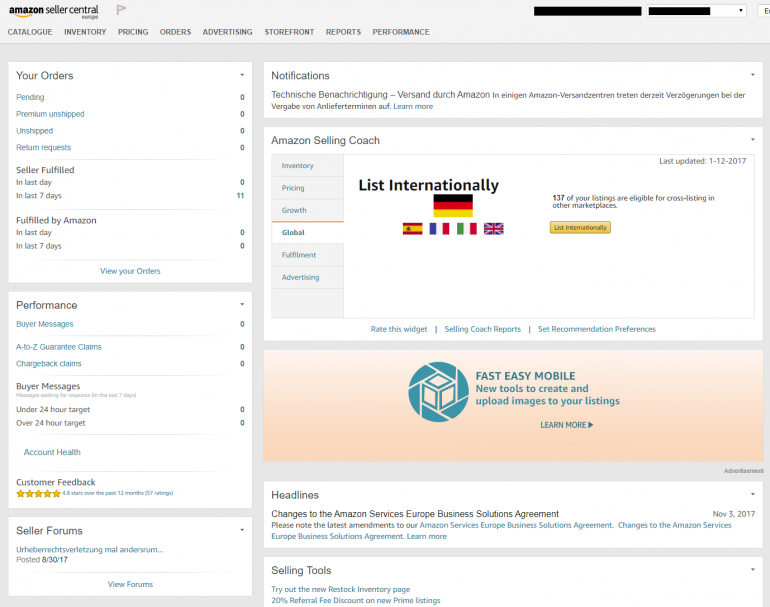Switch to Selling Coach Advertising tab
Viewport: 770px width, 607px height.
307,277
